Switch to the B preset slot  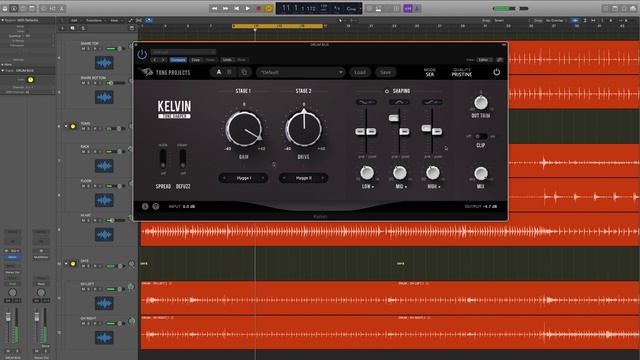[229, 72]
